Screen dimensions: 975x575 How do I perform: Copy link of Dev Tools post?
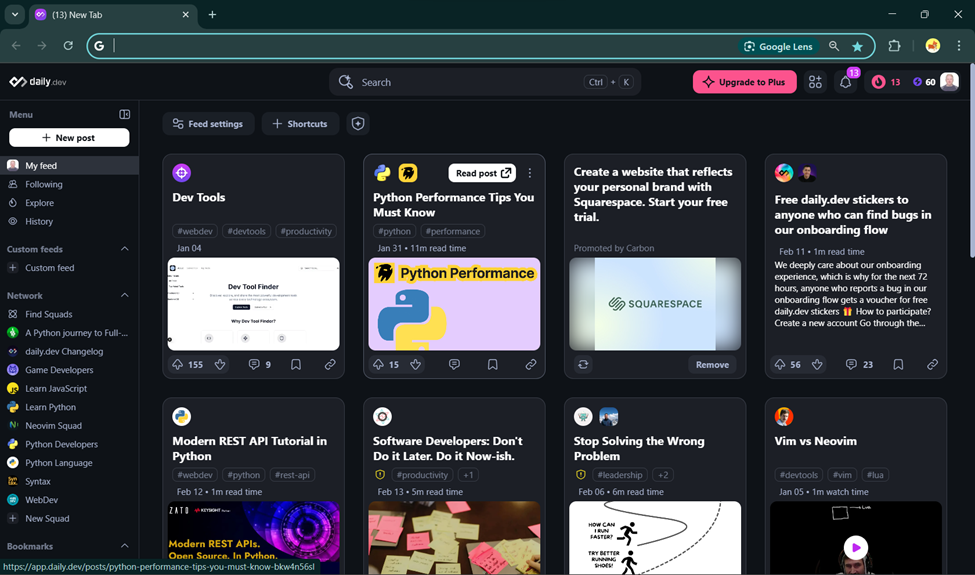pyautogui.click(x=330, y=364)
